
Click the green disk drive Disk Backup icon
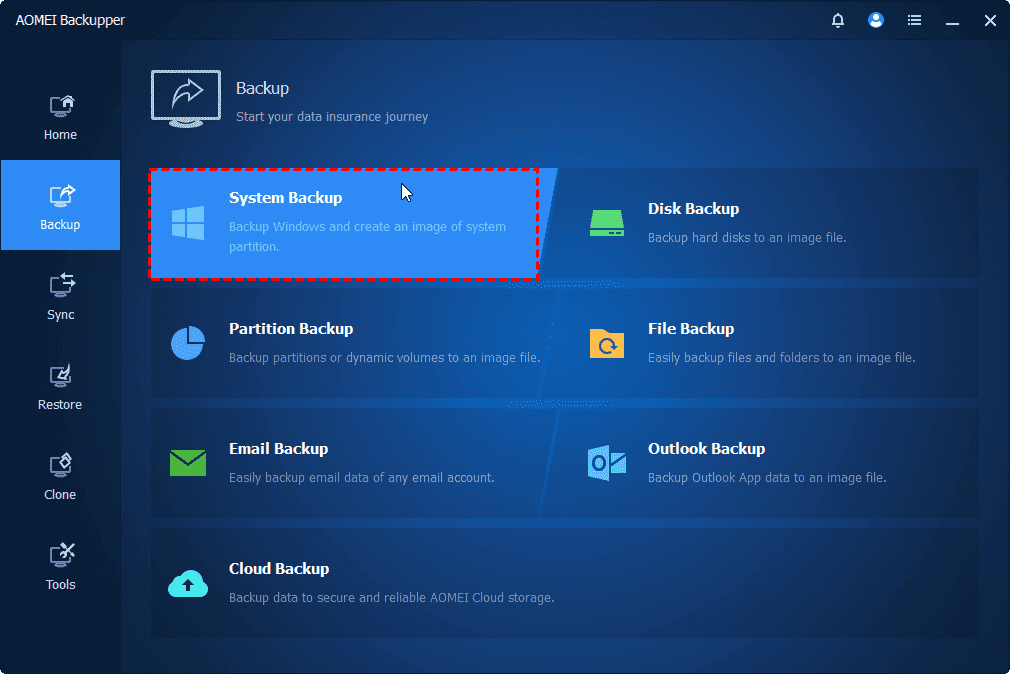click(x=607, y=223)
